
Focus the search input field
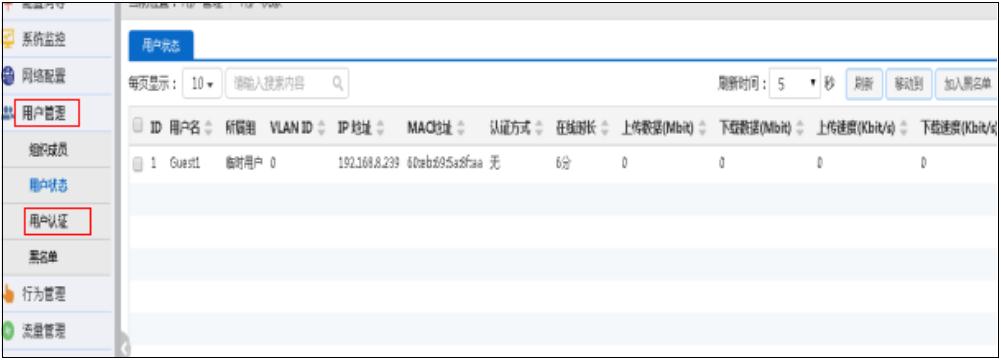pyautogui.click(x=287, y=84)
